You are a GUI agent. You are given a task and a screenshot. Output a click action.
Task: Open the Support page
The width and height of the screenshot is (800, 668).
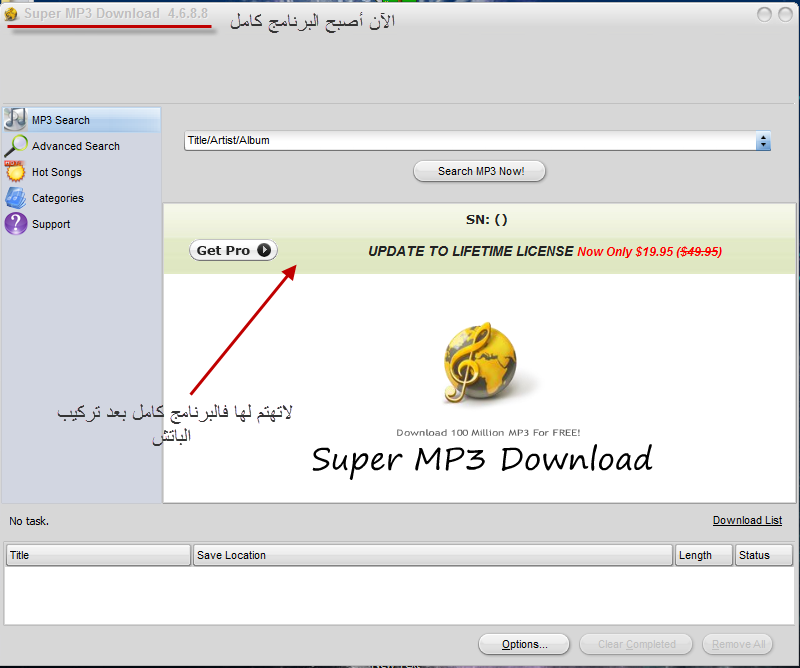click(x=82, y=224)
